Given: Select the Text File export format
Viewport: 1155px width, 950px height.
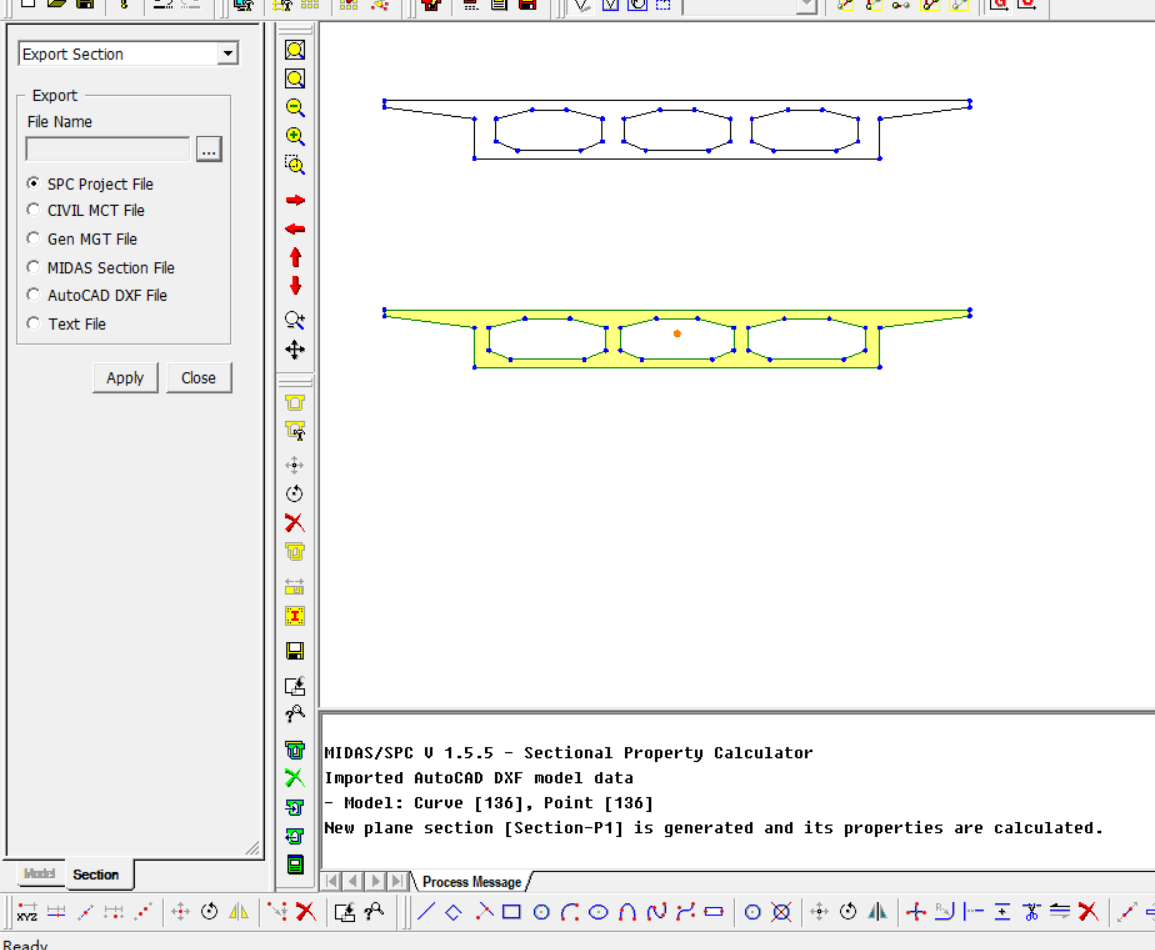Looking at the screenshot, I should click(34, 324).
